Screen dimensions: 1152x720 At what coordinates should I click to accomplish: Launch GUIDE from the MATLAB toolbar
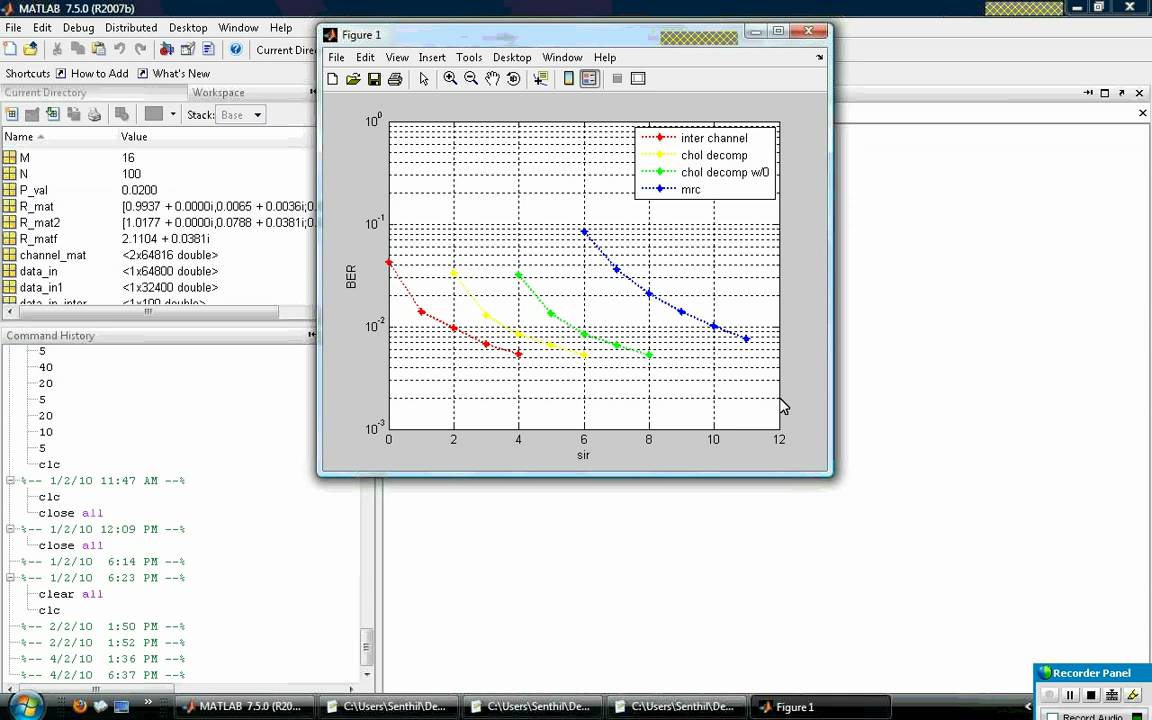188,49
